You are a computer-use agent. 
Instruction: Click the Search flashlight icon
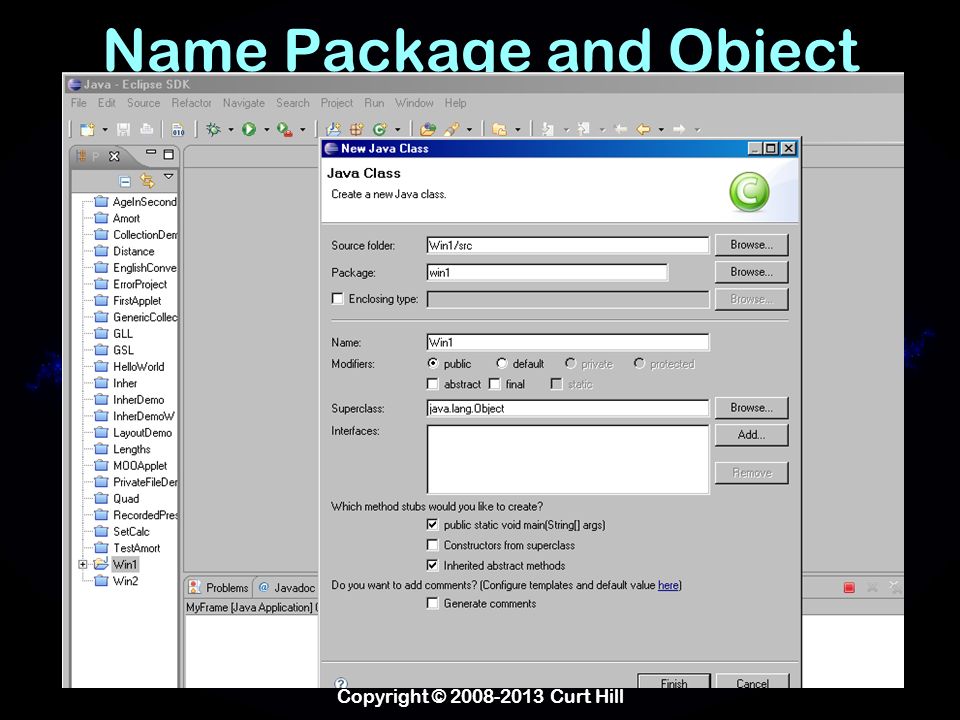[x=452, y=129]
